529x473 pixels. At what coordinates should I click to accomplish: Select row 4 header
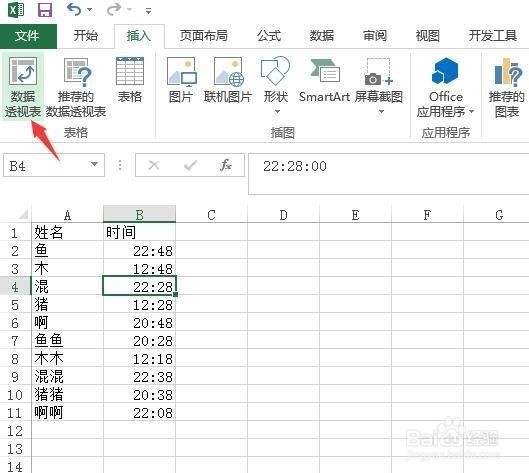coord(15,286)
